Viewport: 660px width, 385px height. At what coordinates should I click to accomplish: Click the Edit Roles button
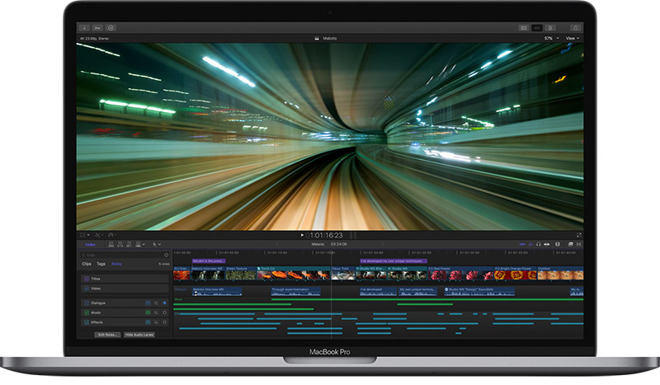pyautogui.click(x=107, y=335)
